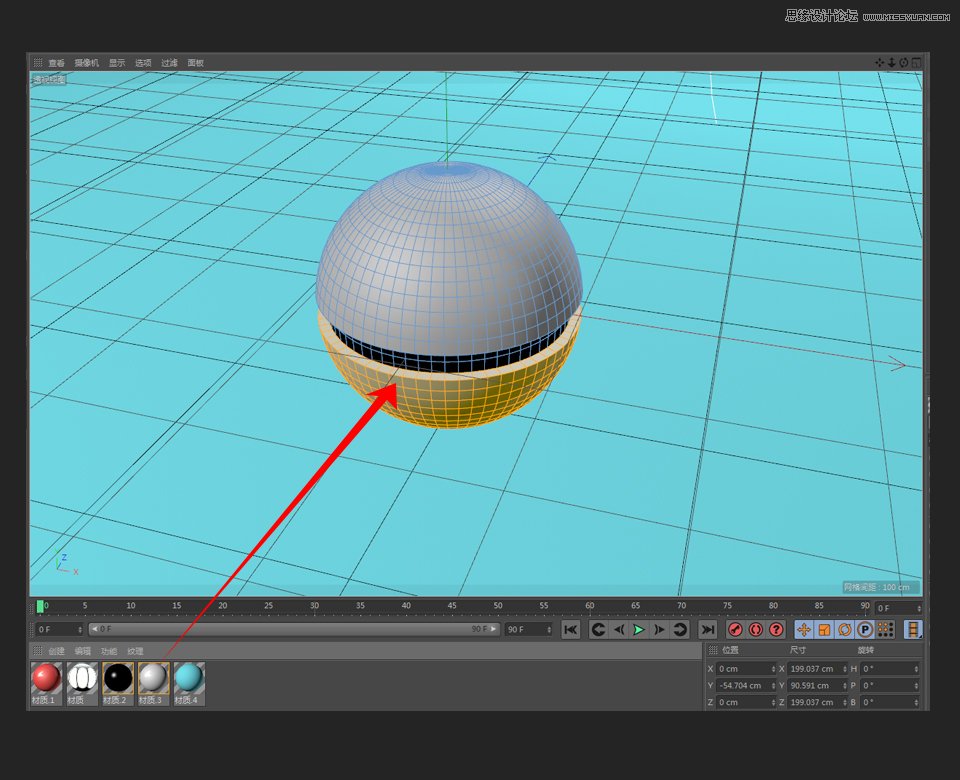The image size is (960, 780).
Task: Click the record keyframe red icon
Action: (x=735, y=630)
